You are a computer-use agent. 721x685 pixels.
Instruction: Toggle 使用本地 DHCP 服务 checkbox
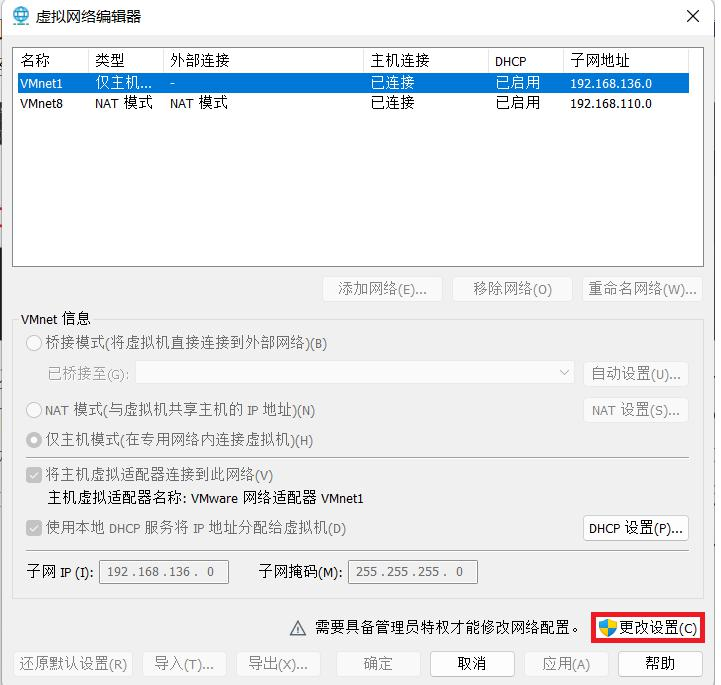click(x=34, y=528)
